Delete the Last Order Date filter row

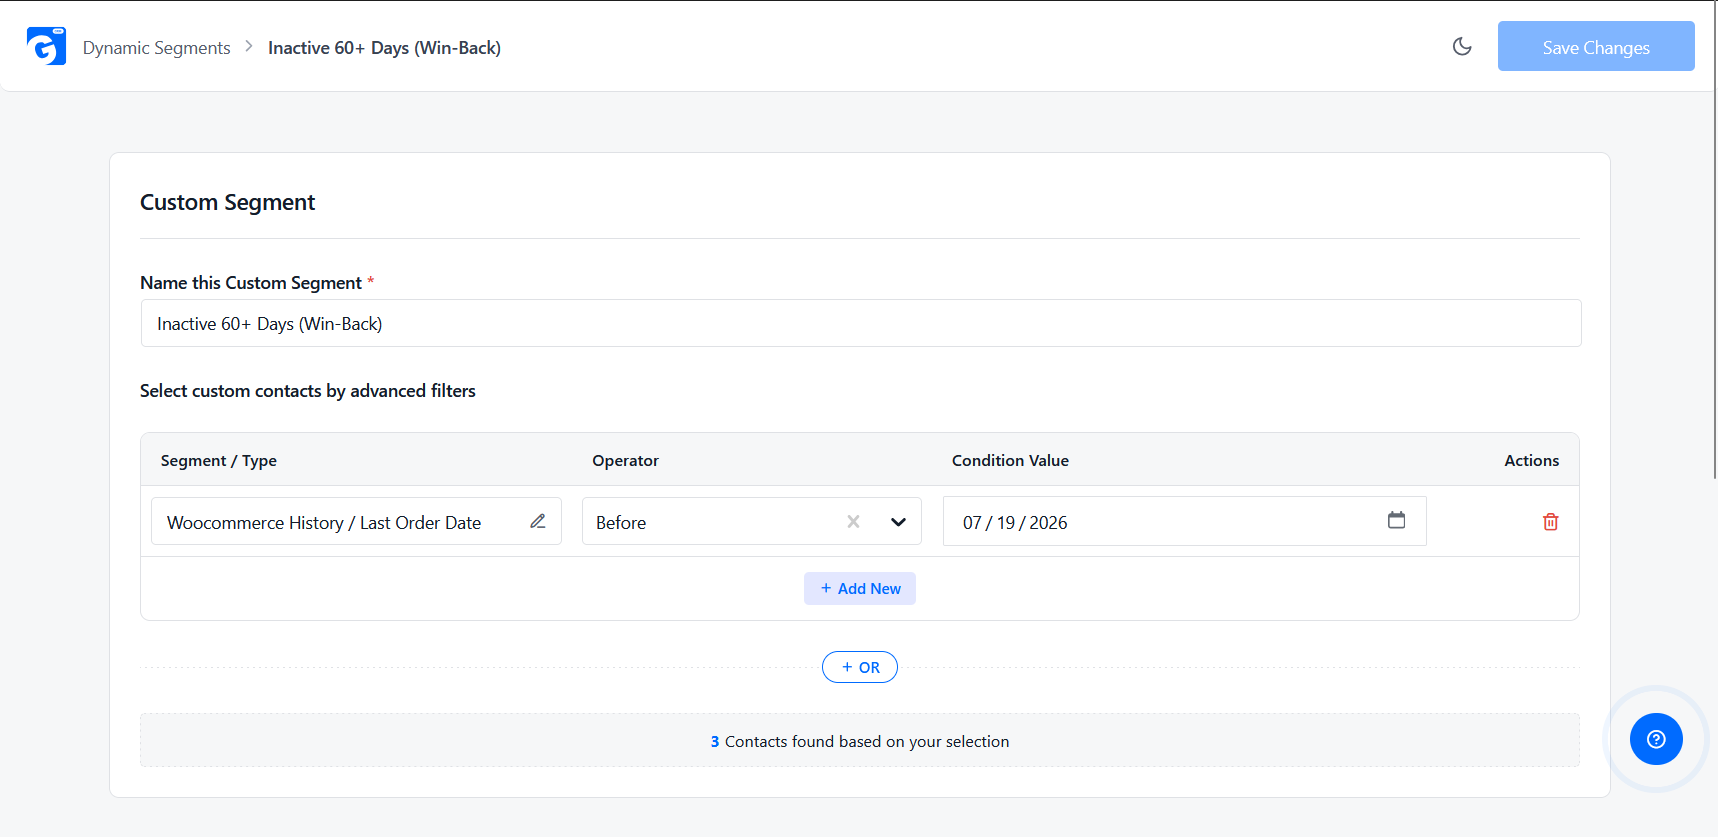click(x=1550, y=521)
